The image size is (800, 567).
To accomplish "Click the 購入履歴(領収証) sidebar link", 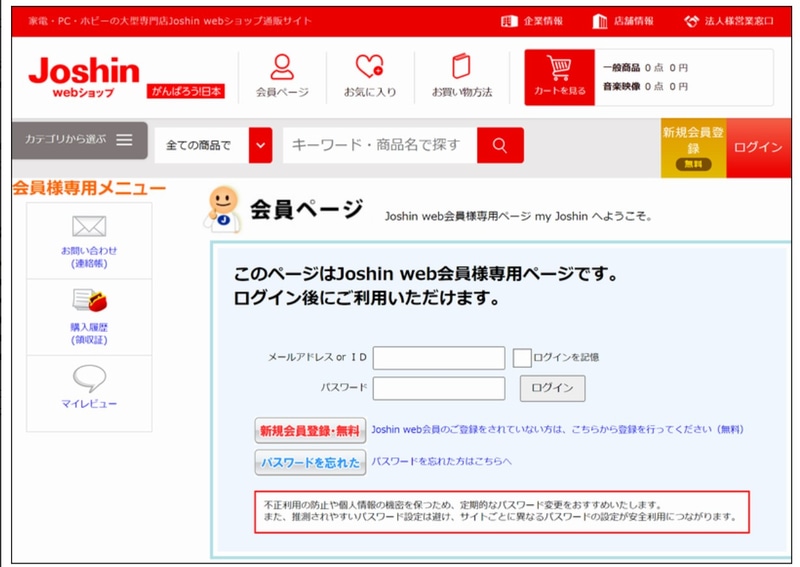I will tap(89, 333).
